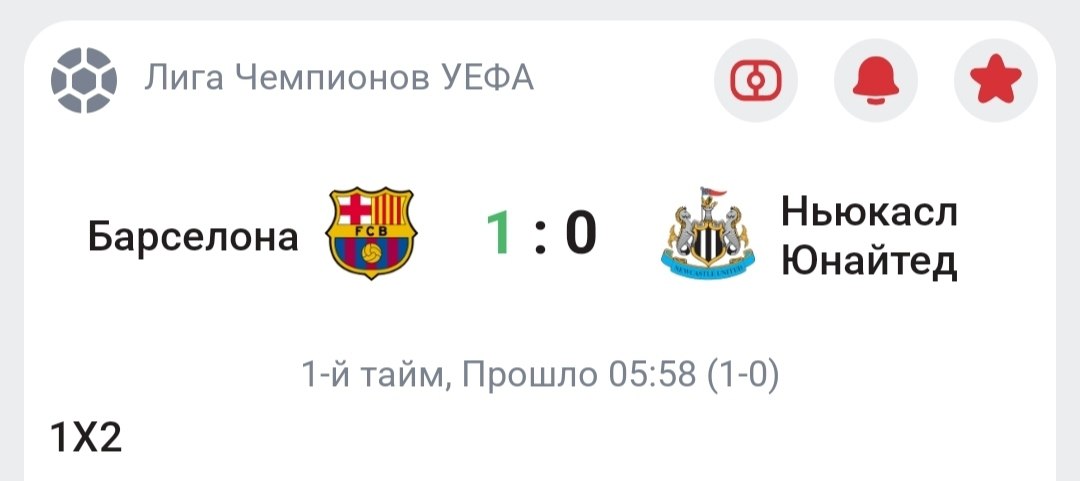Click Barcelona's green score digit 1
This screenshot has height=481, width=1080.
coord(498,234)
